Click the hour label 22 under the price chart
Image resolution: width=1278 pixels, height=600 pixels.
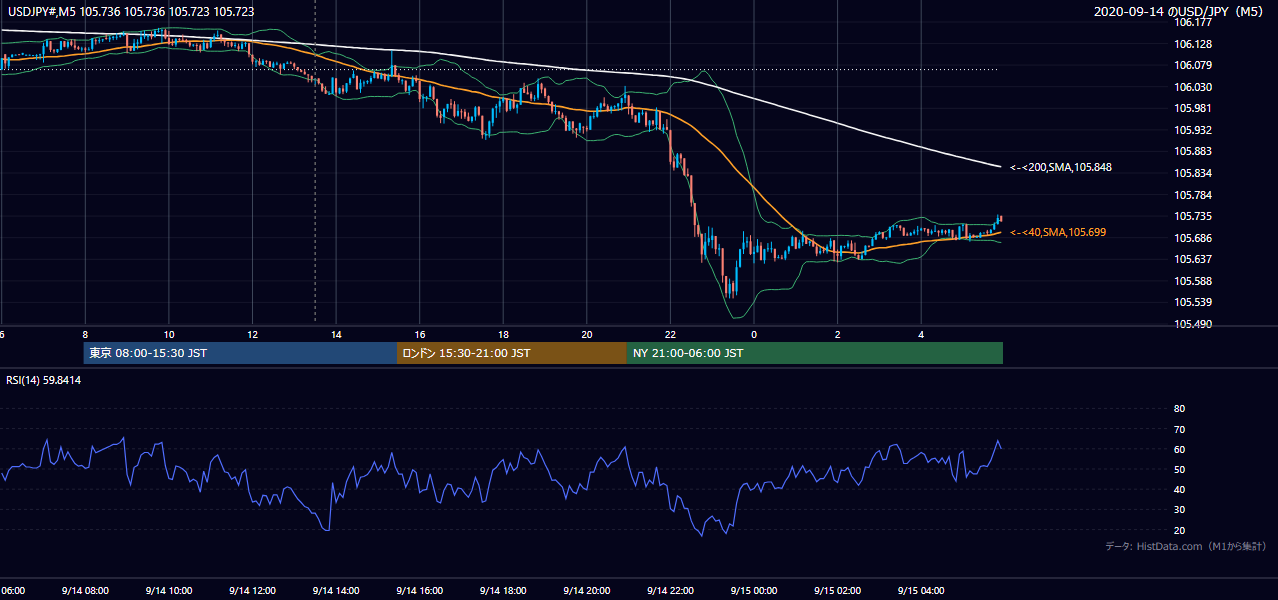coord(670,335)
